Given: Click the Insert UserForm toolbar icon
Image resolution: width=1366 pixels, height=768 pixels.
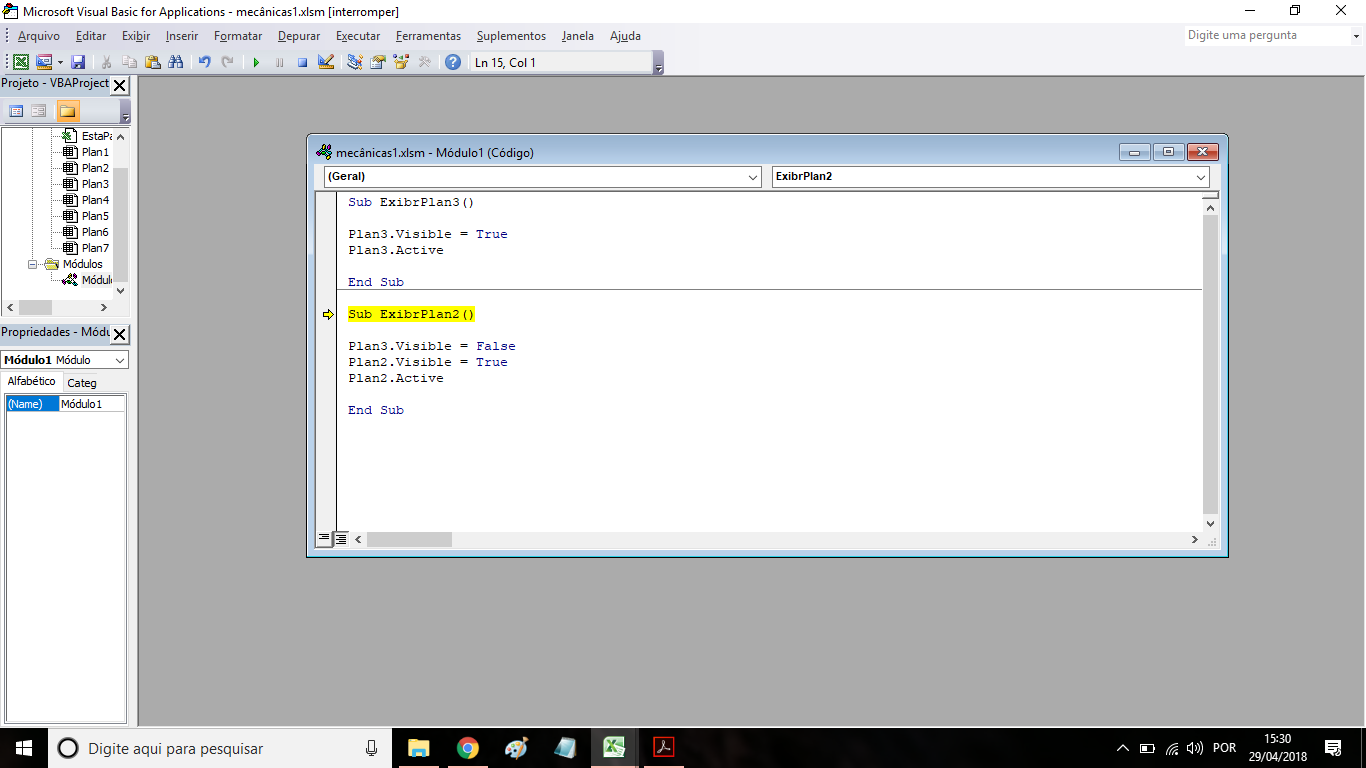Looking at the screenshot, I should tap(44, 62).
